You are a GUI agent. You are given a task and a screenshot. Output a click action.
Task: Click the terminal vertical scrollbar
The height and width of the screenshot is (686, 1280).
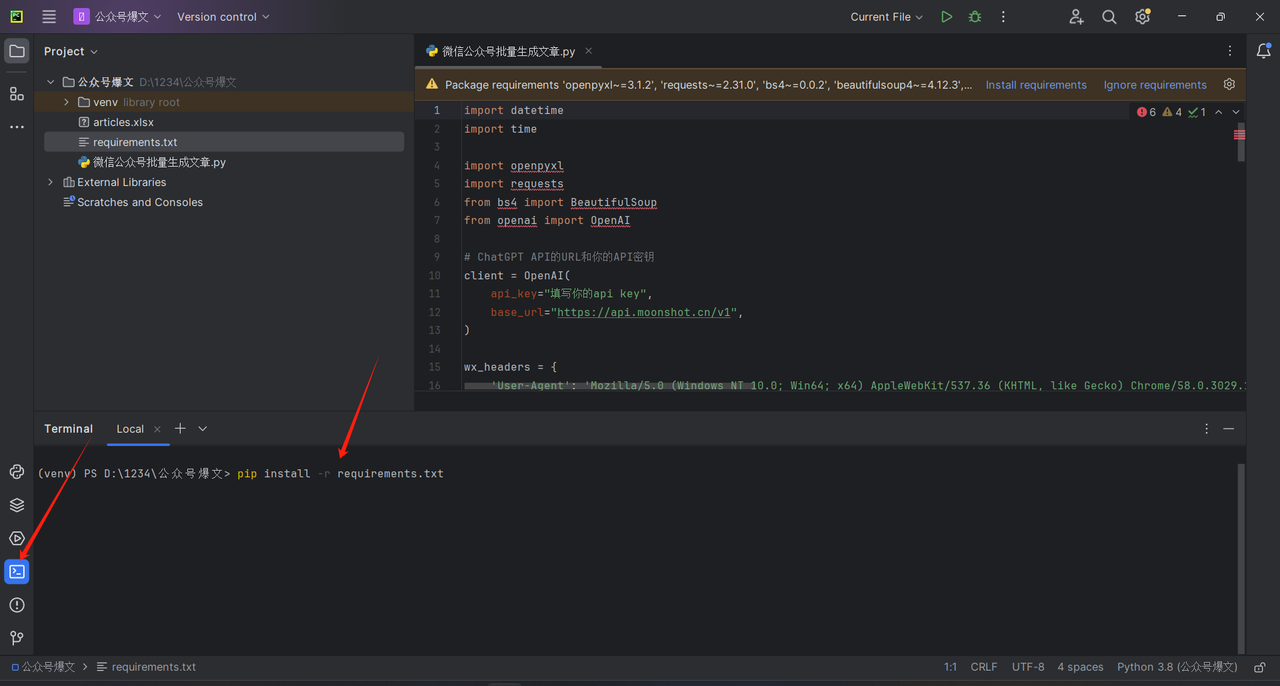[x=1241, y=557]
